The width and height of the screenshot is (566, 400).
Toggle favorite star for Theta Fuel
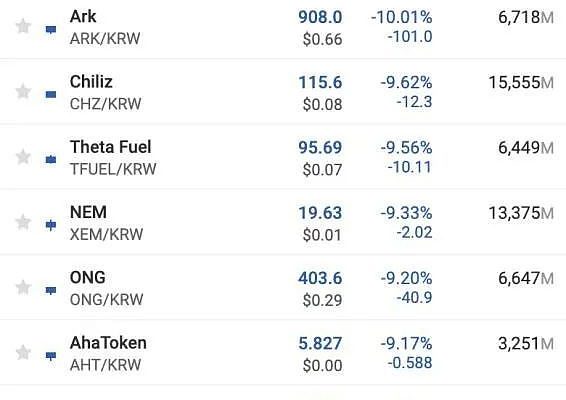pos(23,157)
